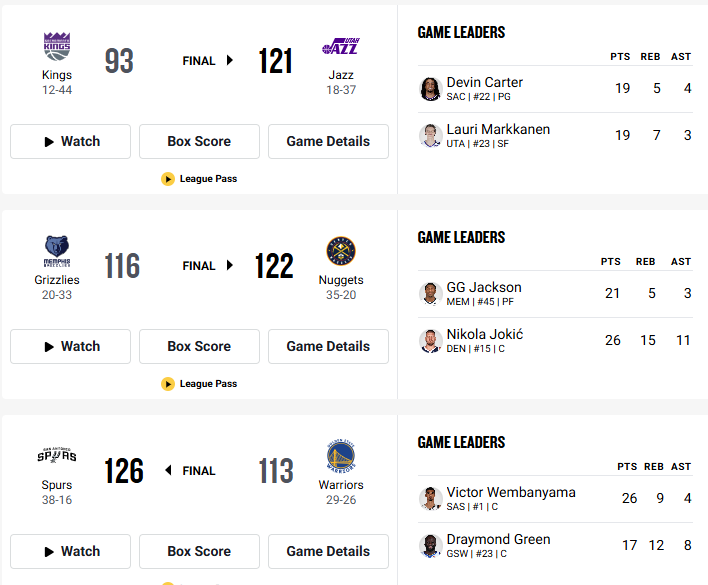
Task: Open Box Score for Kings vs Jazz
Action: click(199, 142)
